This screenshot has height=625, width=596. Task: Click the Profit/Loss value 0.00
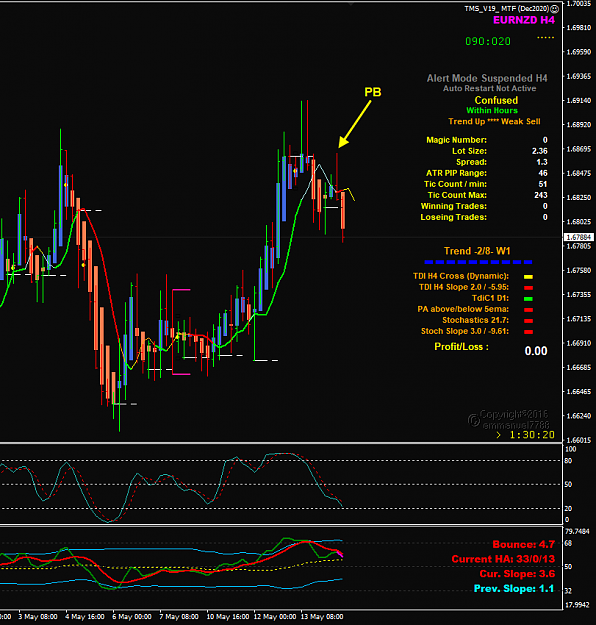coord(536,351)
